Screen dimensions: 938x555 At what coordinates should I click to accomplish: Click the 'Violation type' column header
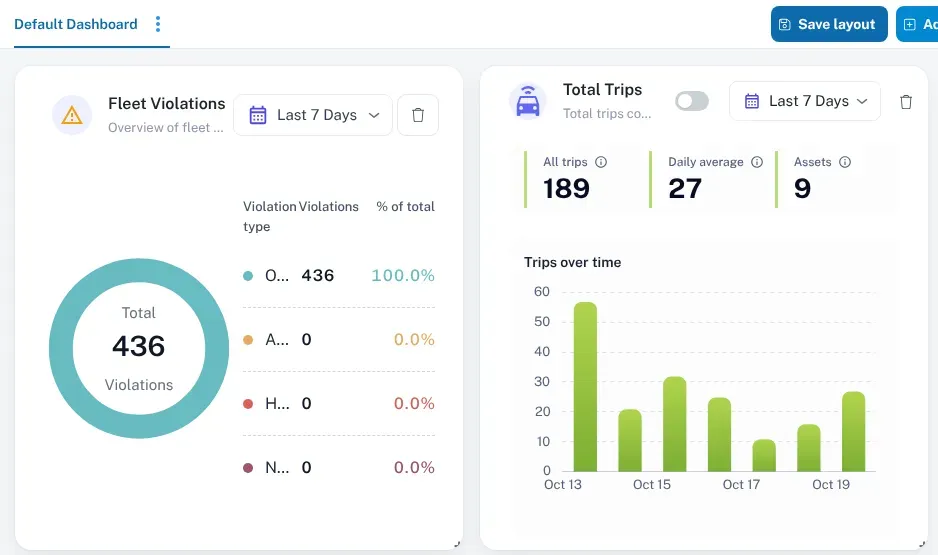click(x=270, y=216)
